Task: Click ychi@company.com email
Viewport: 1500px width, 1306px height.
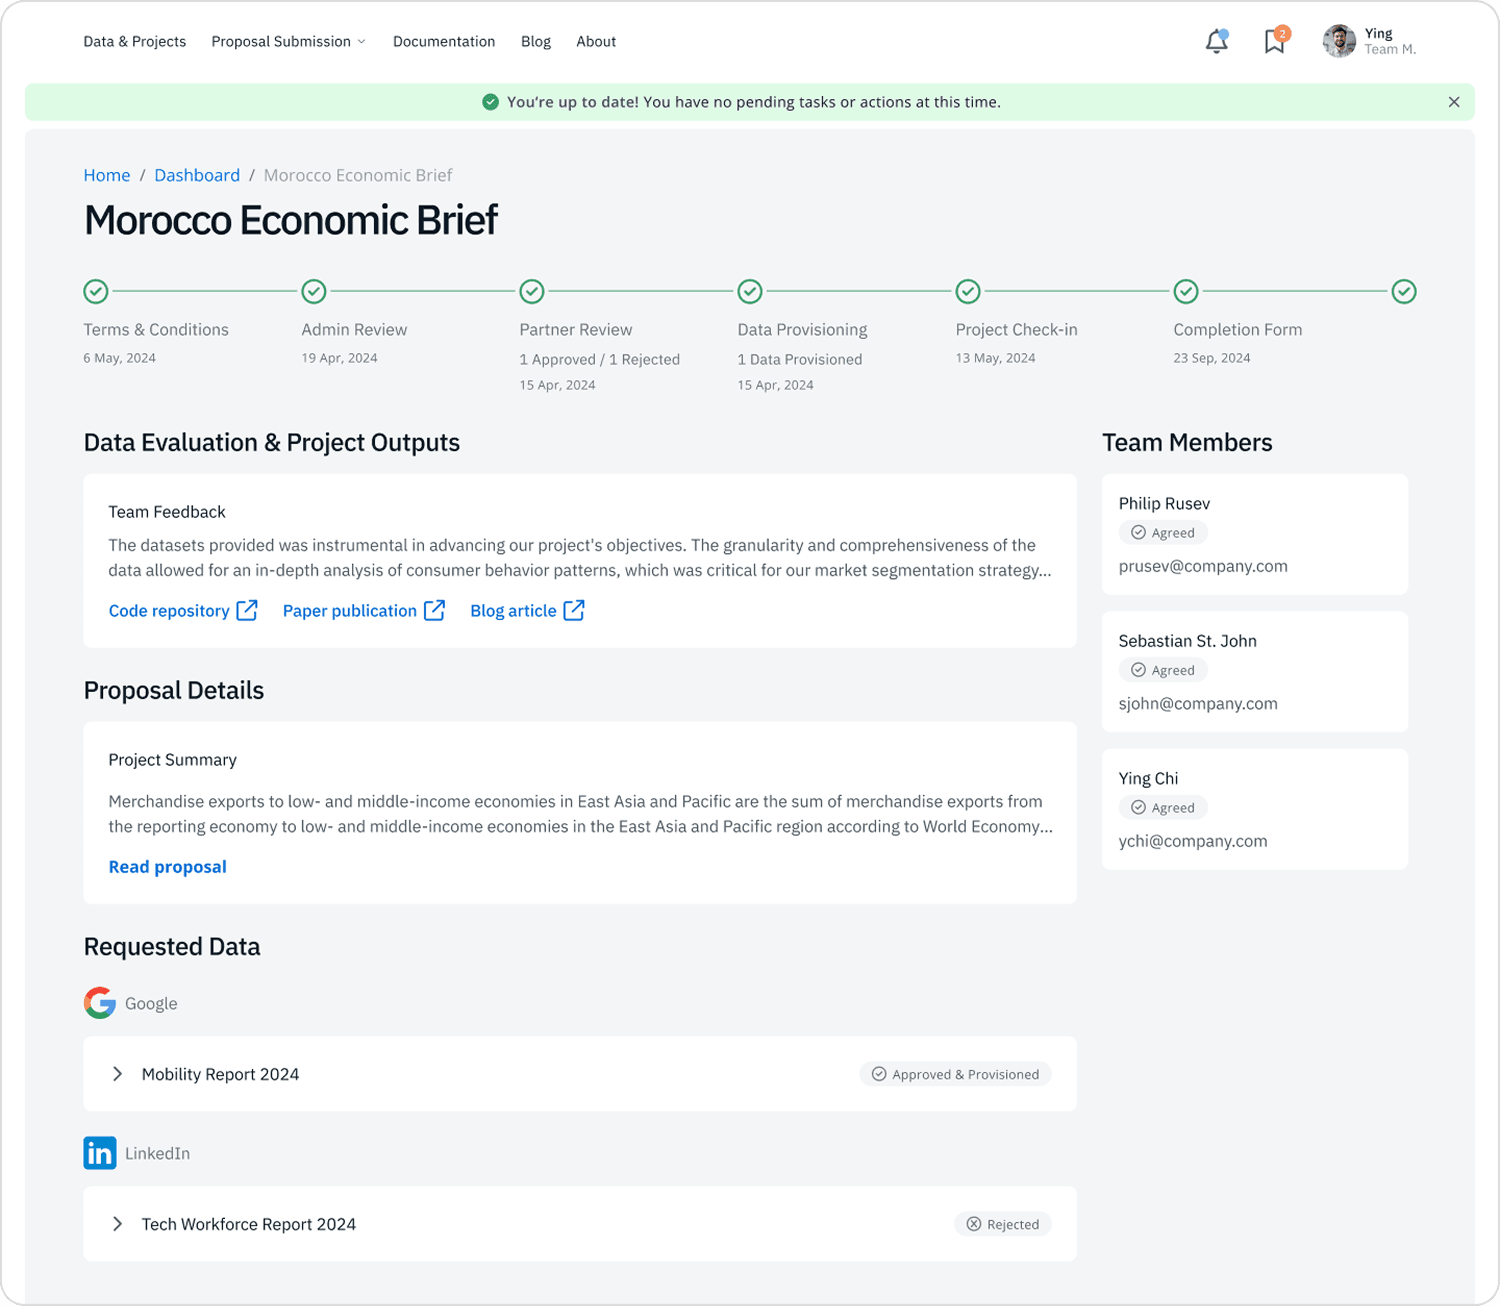Action: 1193,842
